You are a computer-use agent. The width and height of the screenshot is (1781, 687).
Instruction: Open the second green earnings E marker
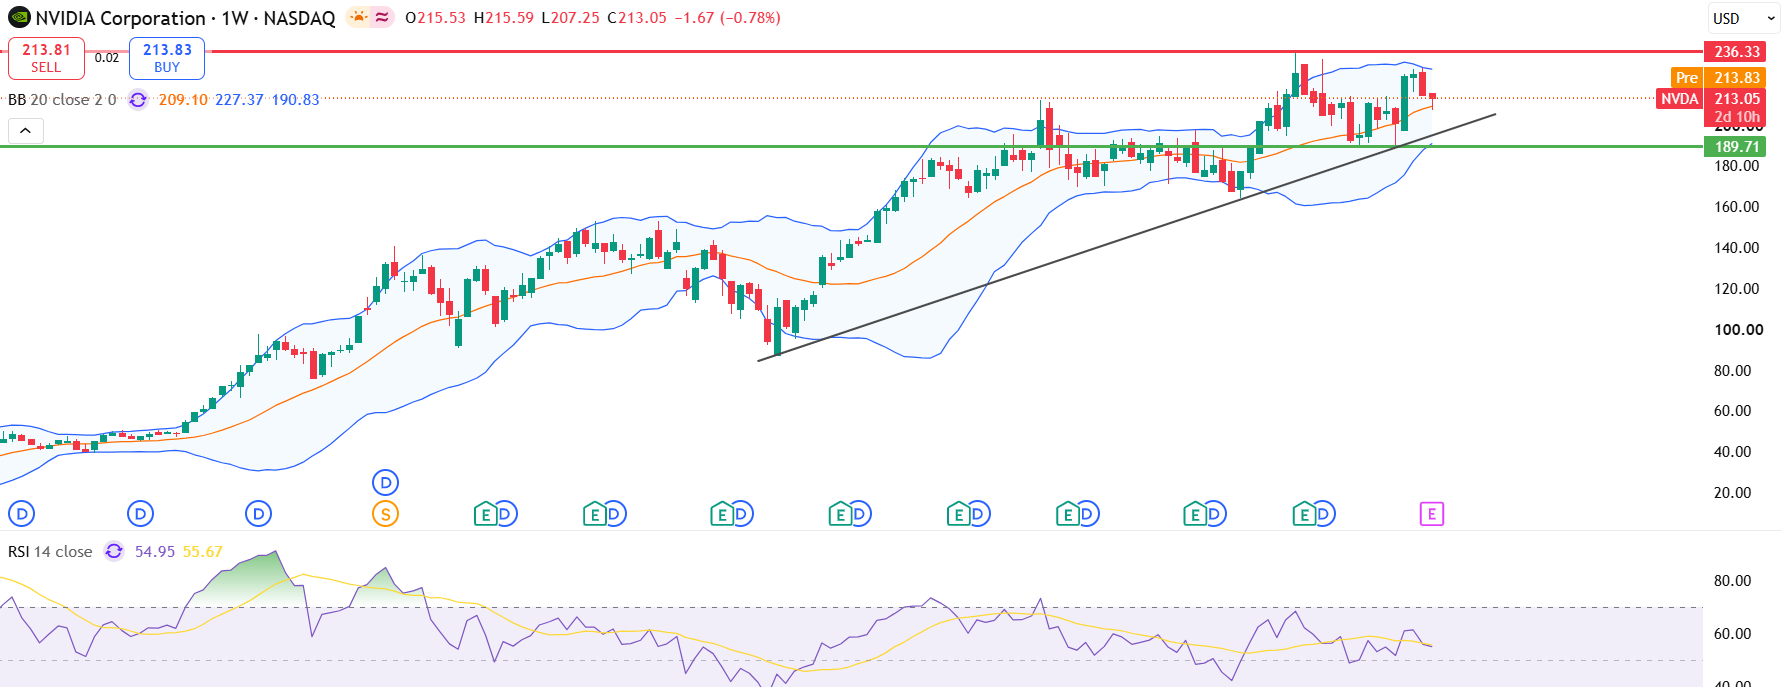click(x=594, y=514)
